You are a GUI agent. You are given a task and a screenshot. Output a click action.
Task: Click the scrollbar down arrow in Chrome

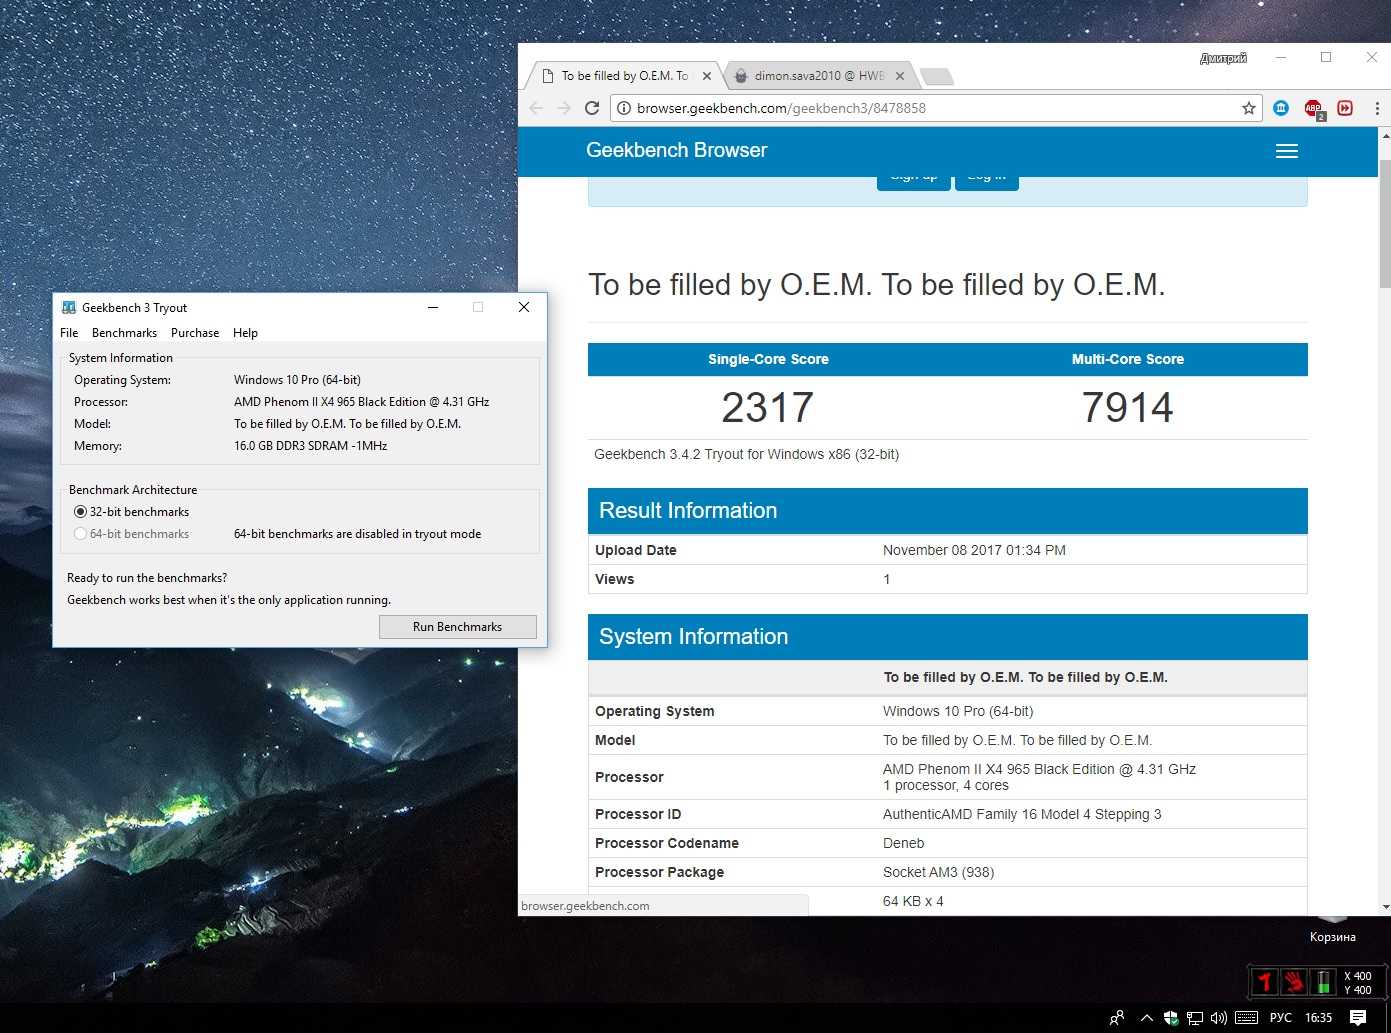click(x=1385, y=907)
